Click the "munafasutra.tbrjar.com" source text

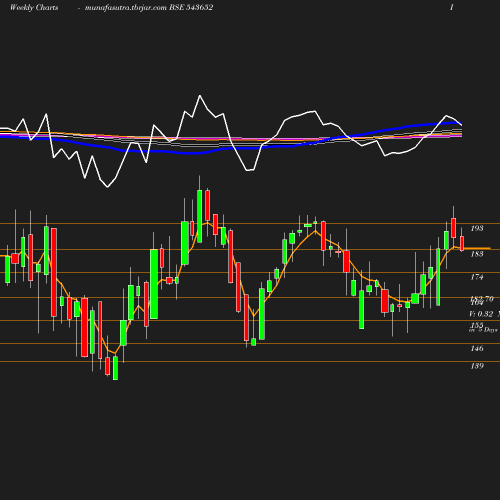click(x=126, y=7)
